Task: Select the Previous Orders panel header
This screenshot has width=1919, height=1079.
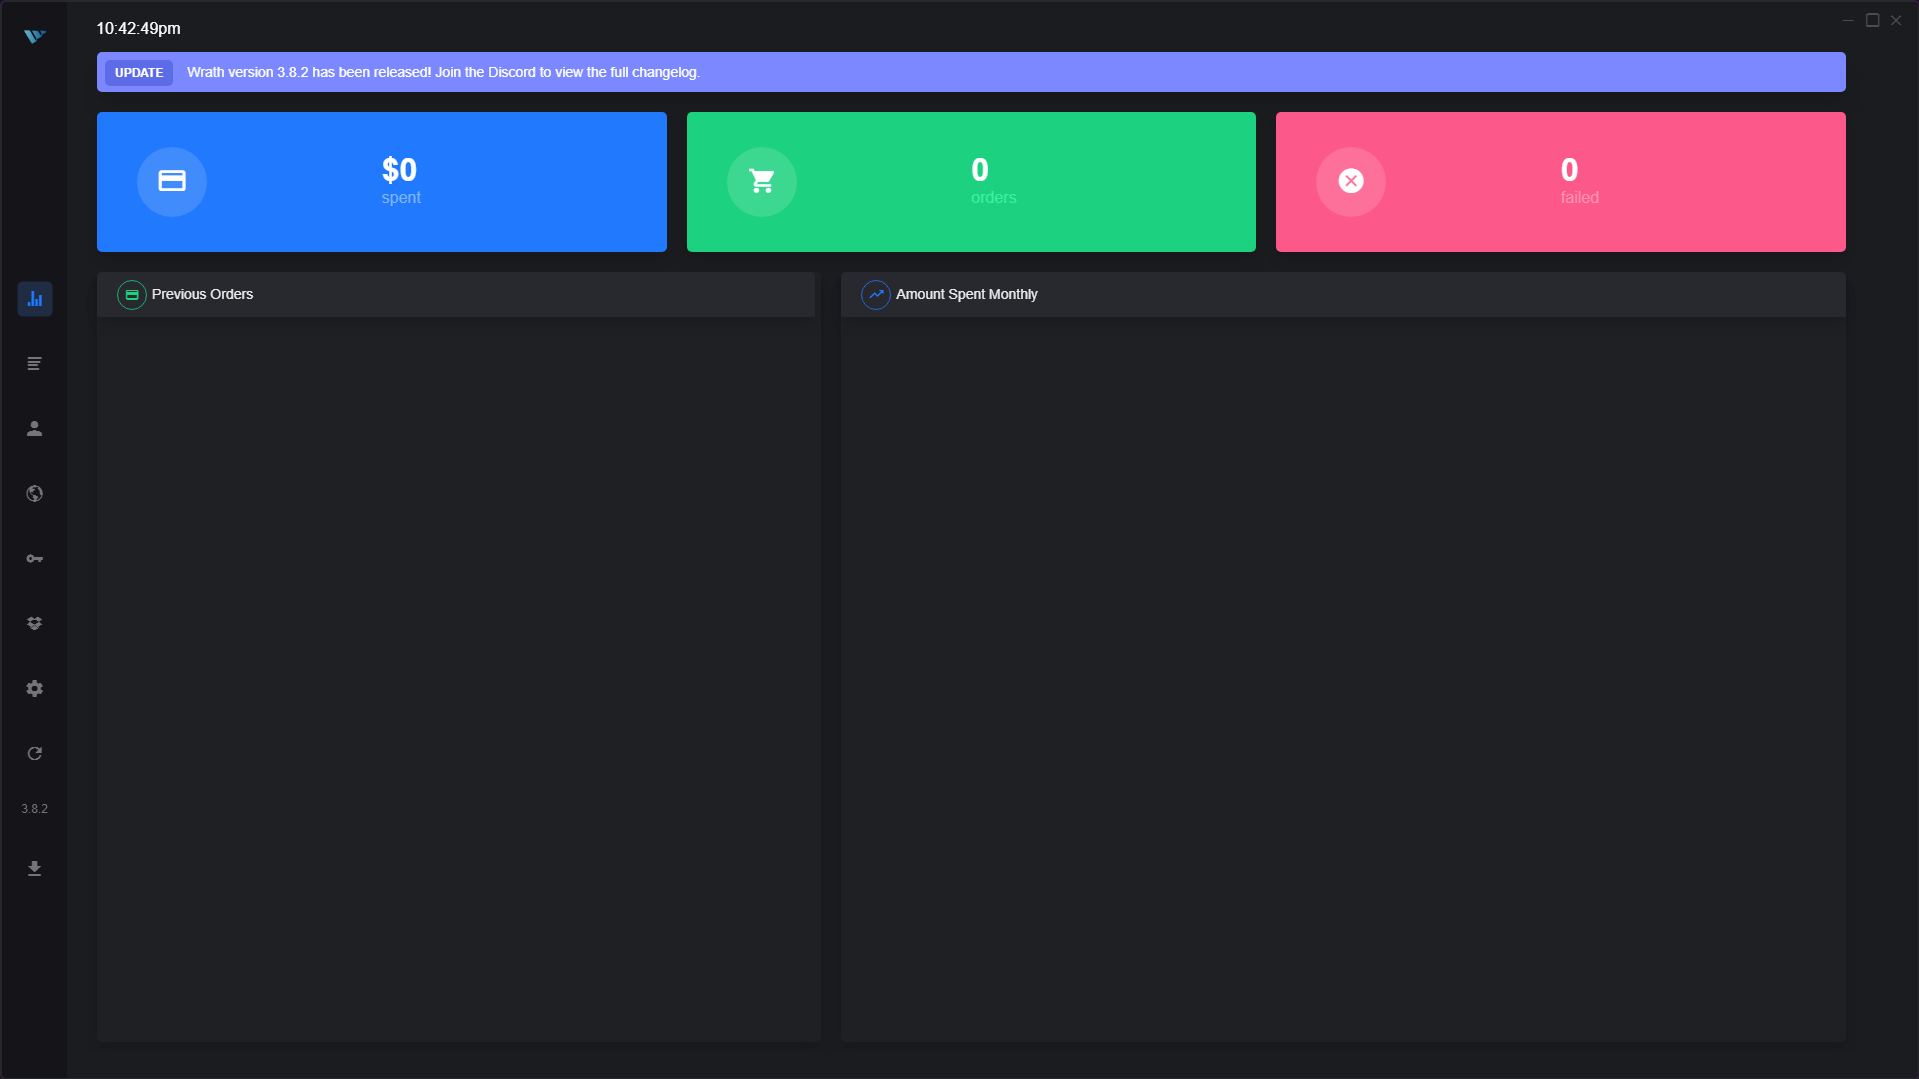Action: click(202, 295)
